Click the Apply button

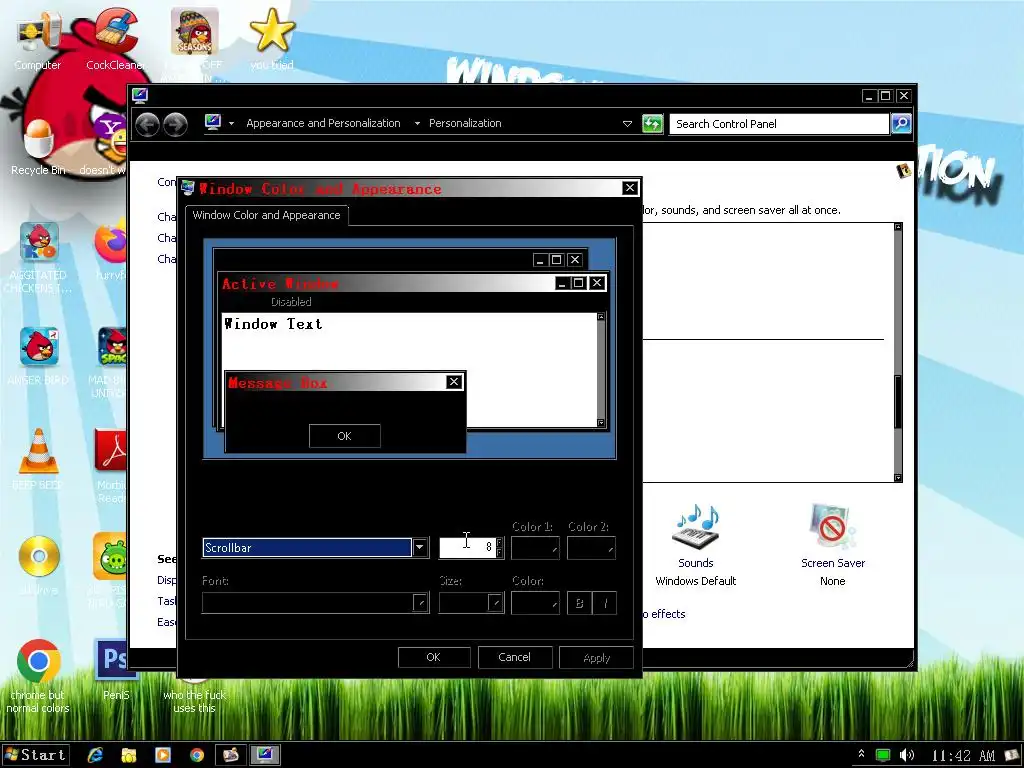coord(596,658)
